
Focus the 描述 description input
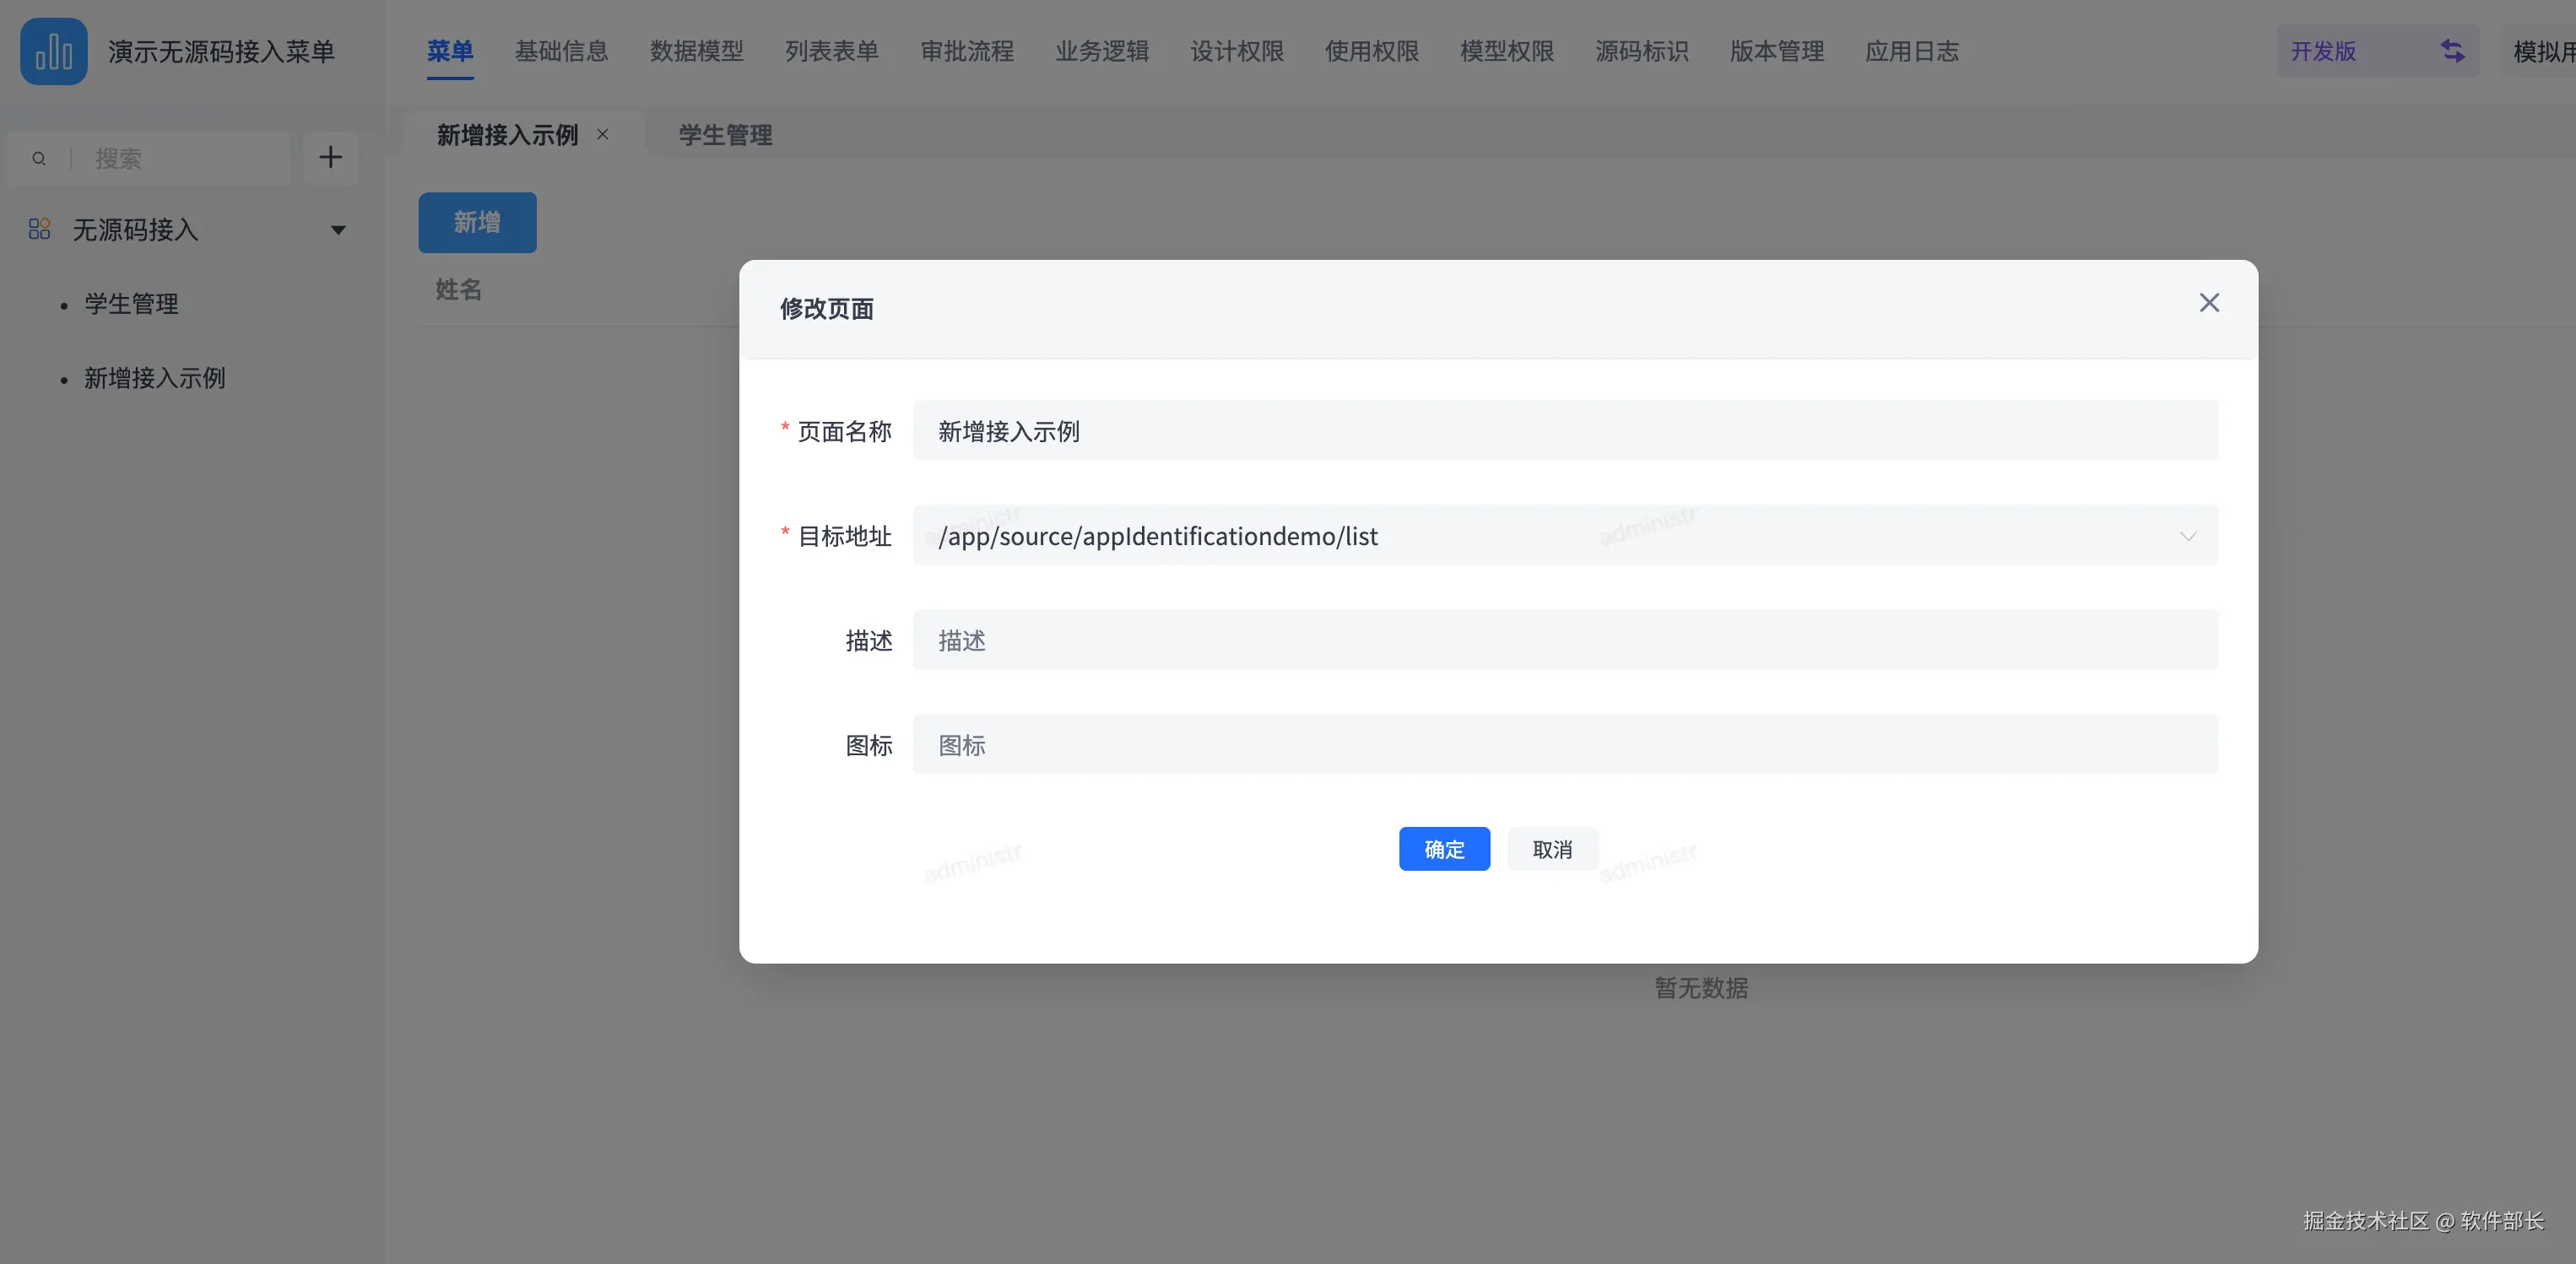pos(1564,640)
